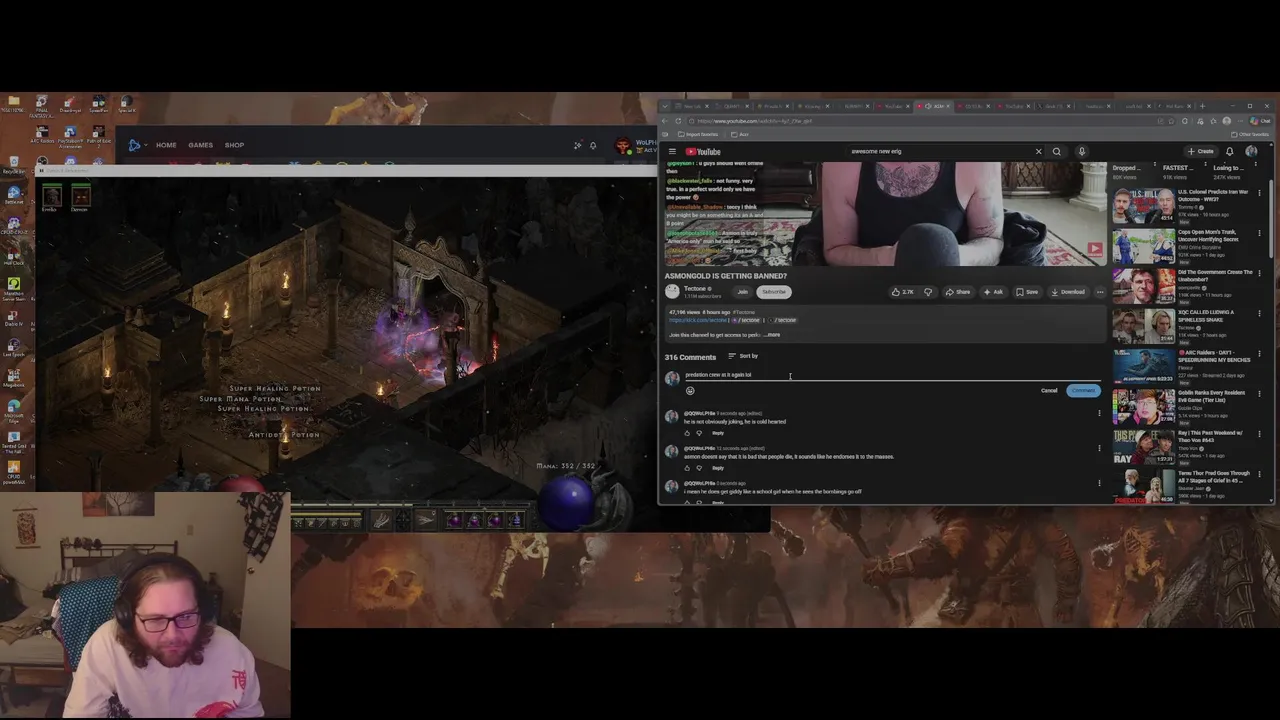This screenshot has width=1280, height=720.
Task: Cancel the comment draft
Action: click(1049, 391)
